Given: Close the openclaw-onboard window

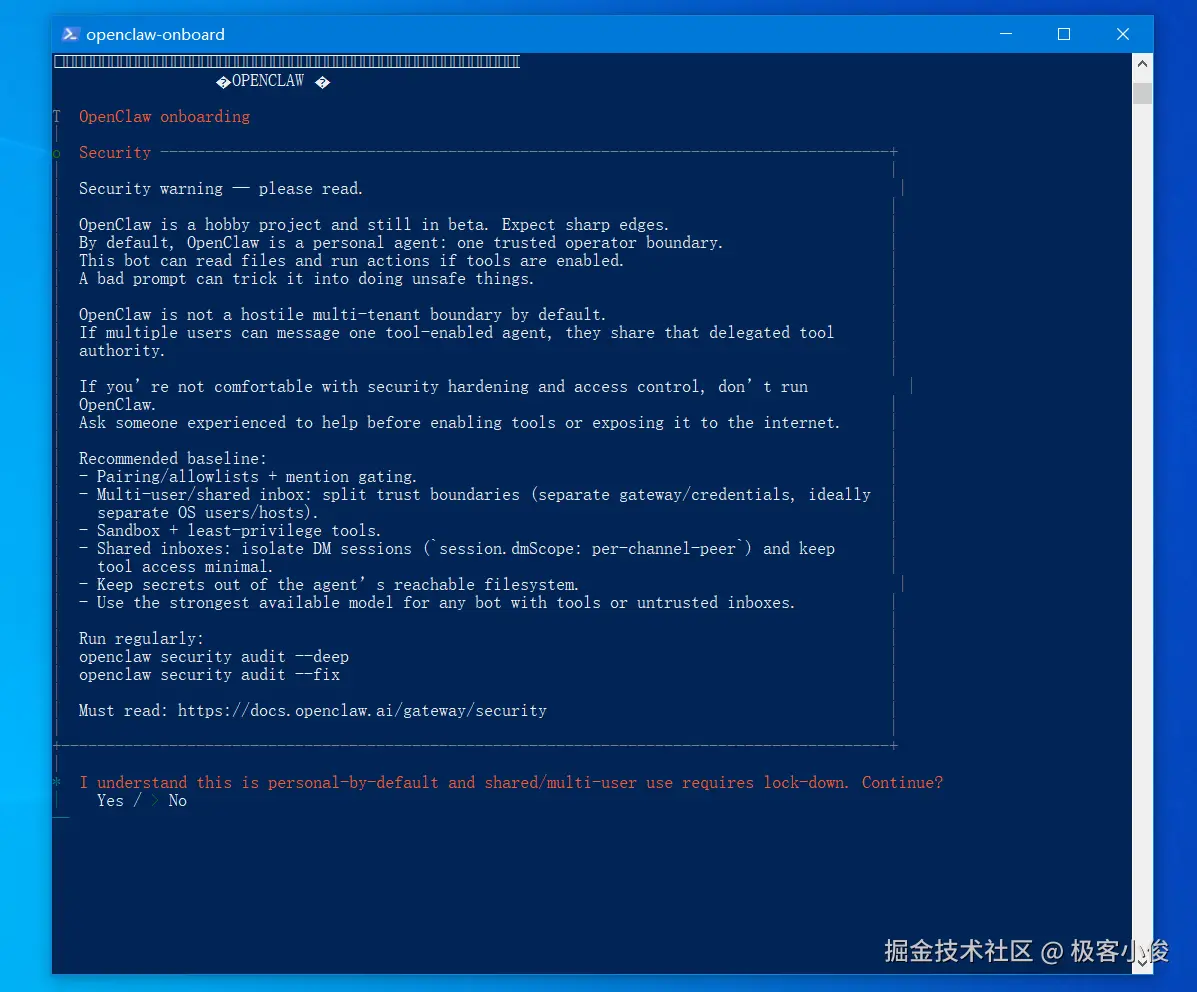Looking at the screenshot, I should [x=1123, y=34].
